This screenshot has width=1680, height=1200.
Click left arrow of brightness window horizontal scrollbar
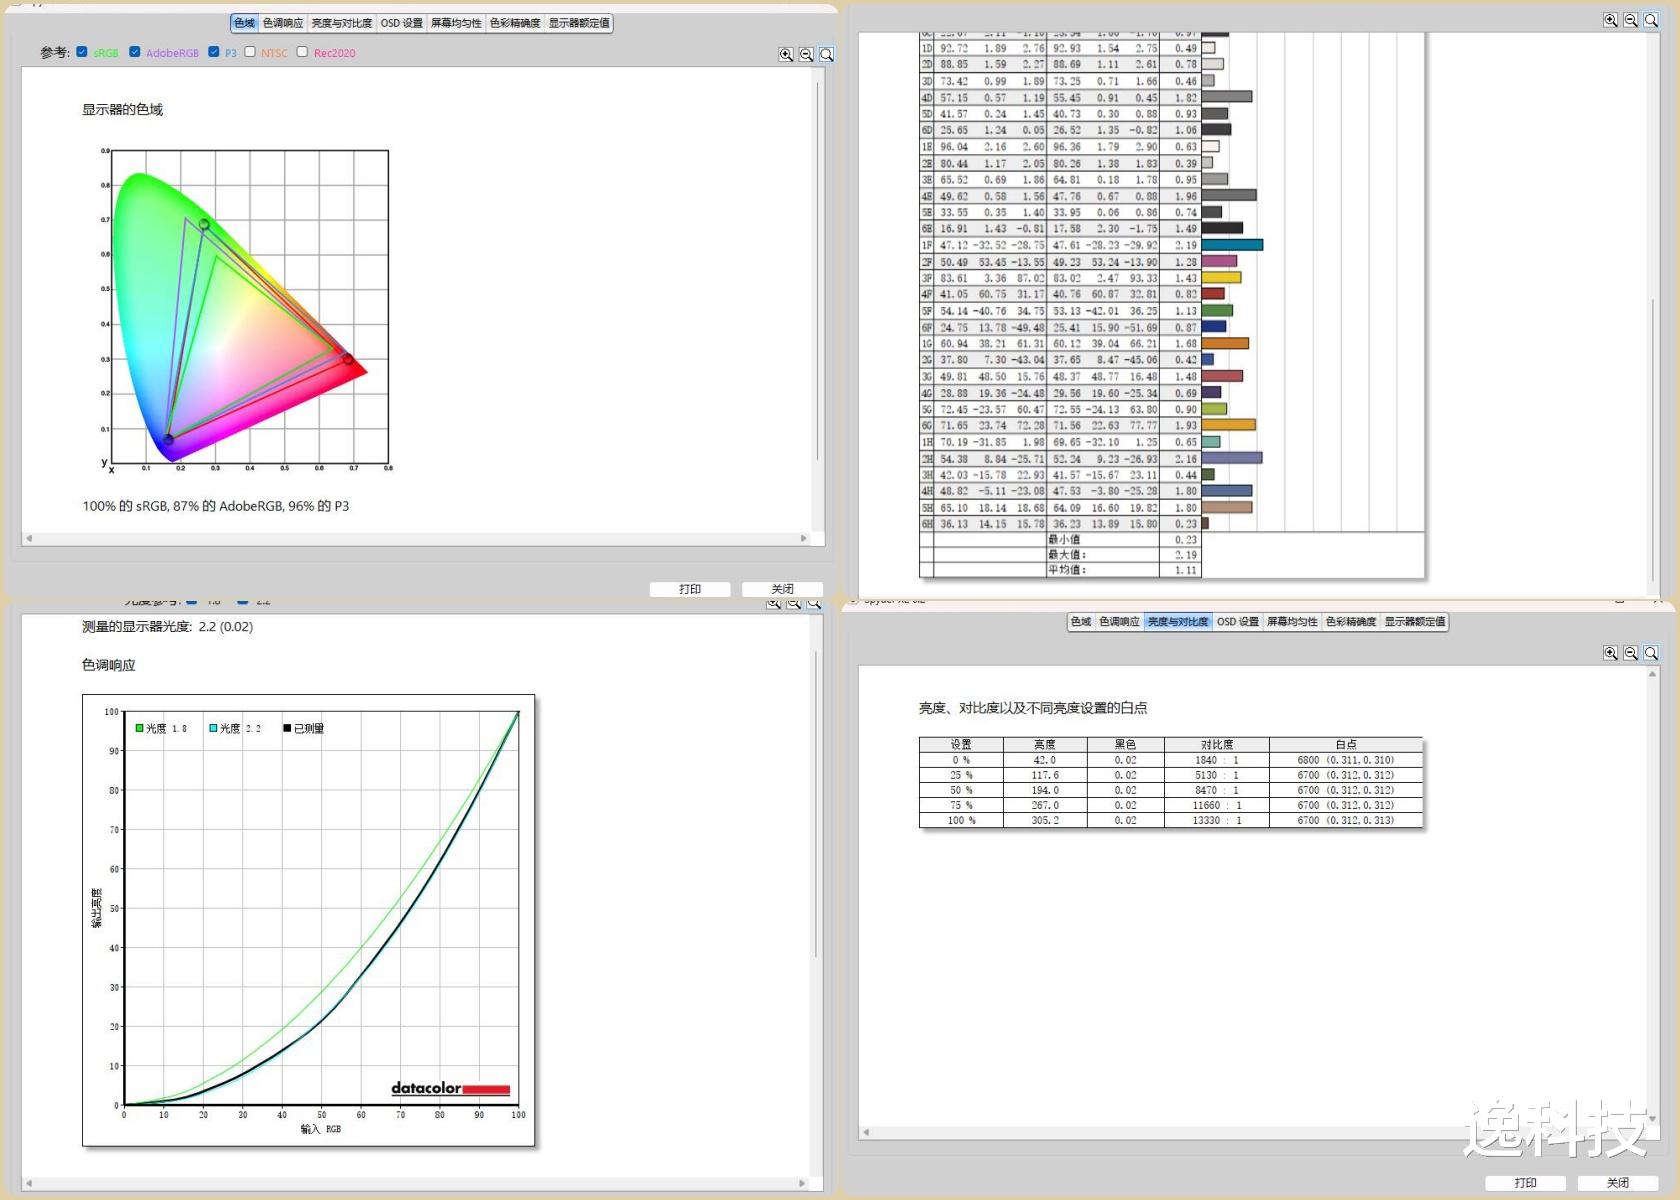click(x=866, y=1132)
